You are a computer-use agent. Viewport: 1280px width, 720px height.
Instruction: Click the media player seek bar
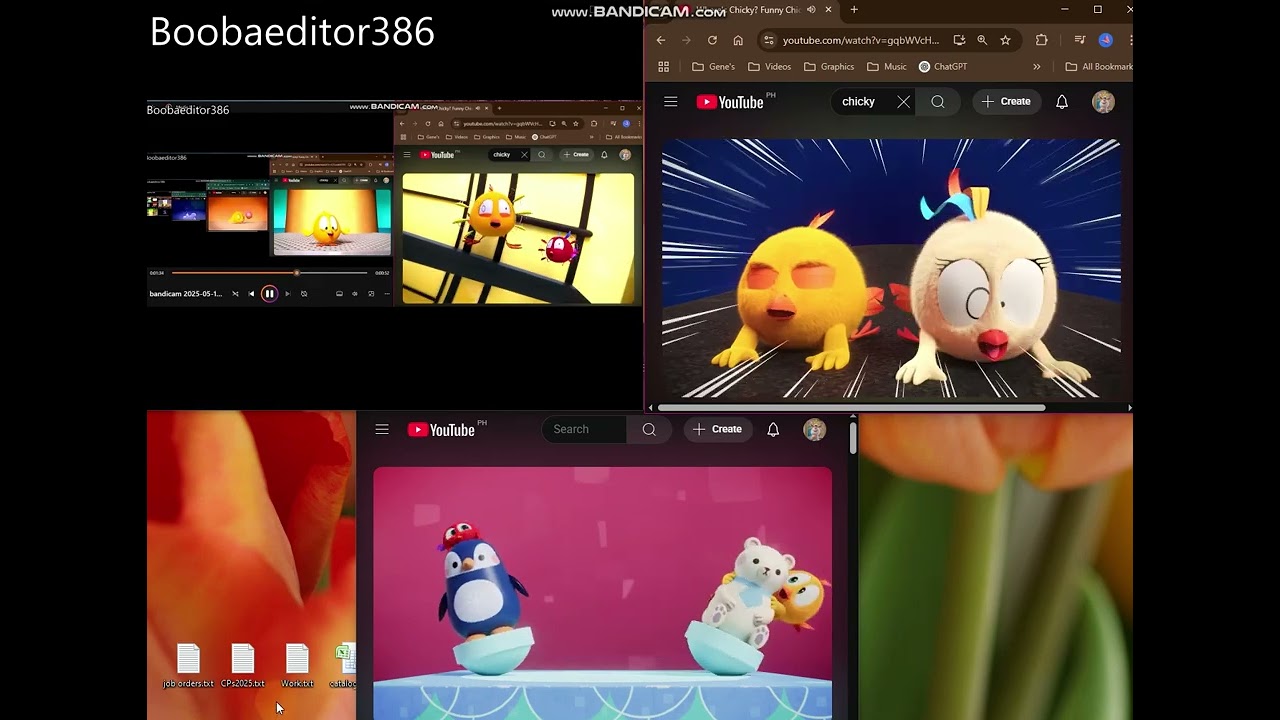269,273
